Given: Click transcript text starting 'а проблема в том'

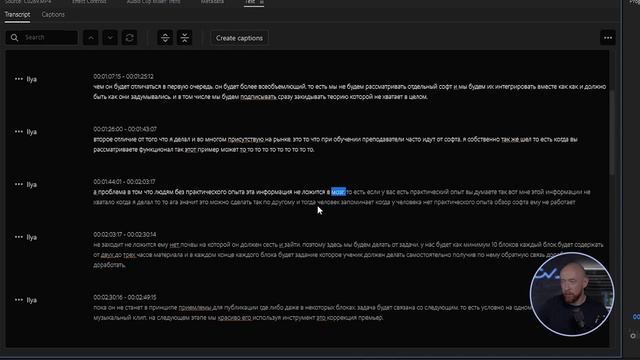Looking at the screenshot, I should [342, 197].
